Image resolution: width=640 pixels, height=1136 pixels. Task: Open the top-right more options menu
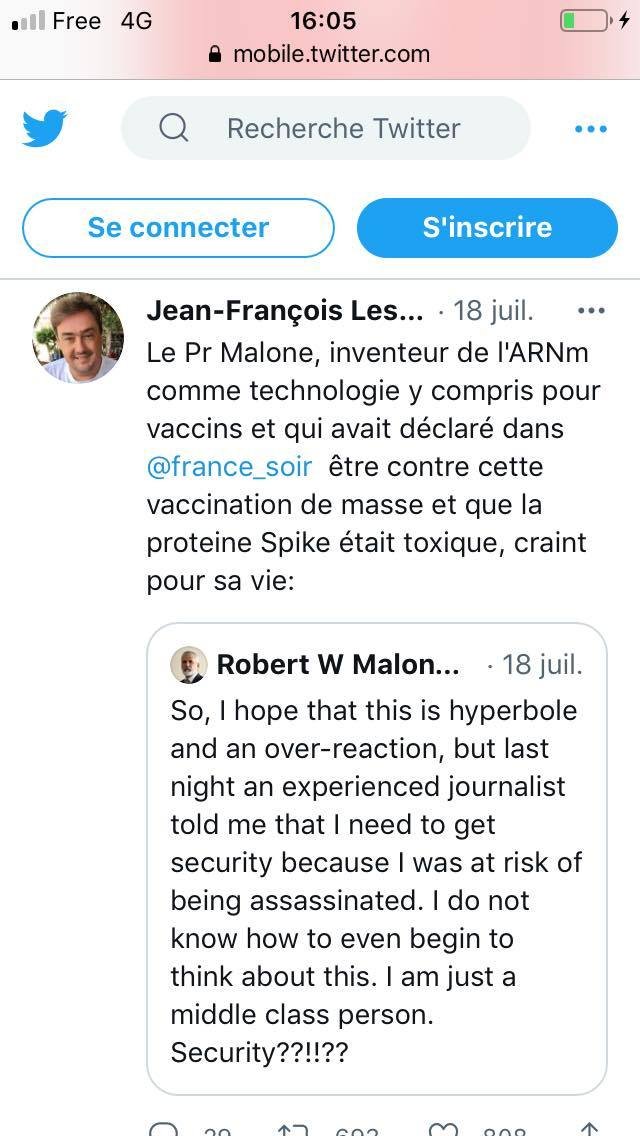591,128
